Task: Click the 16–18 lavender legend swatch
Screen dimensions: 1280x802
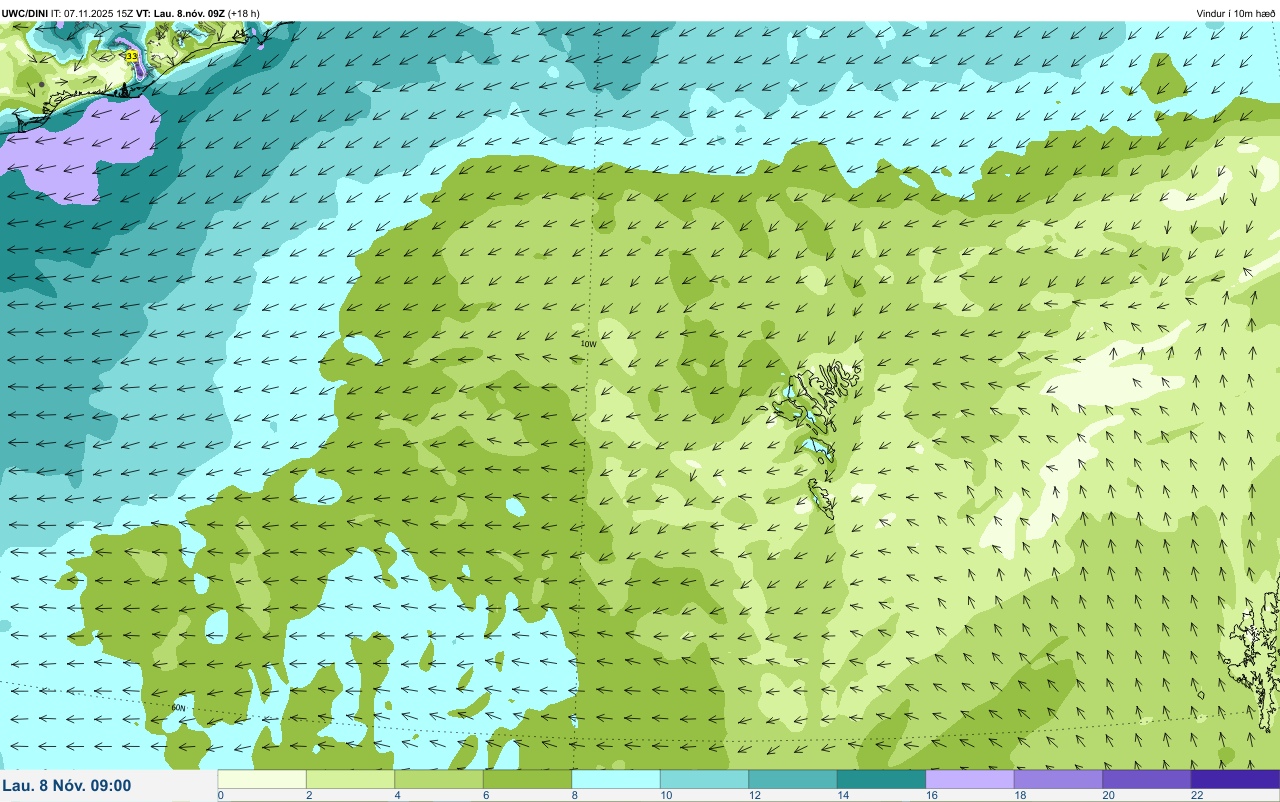Action: click(970, 779)
